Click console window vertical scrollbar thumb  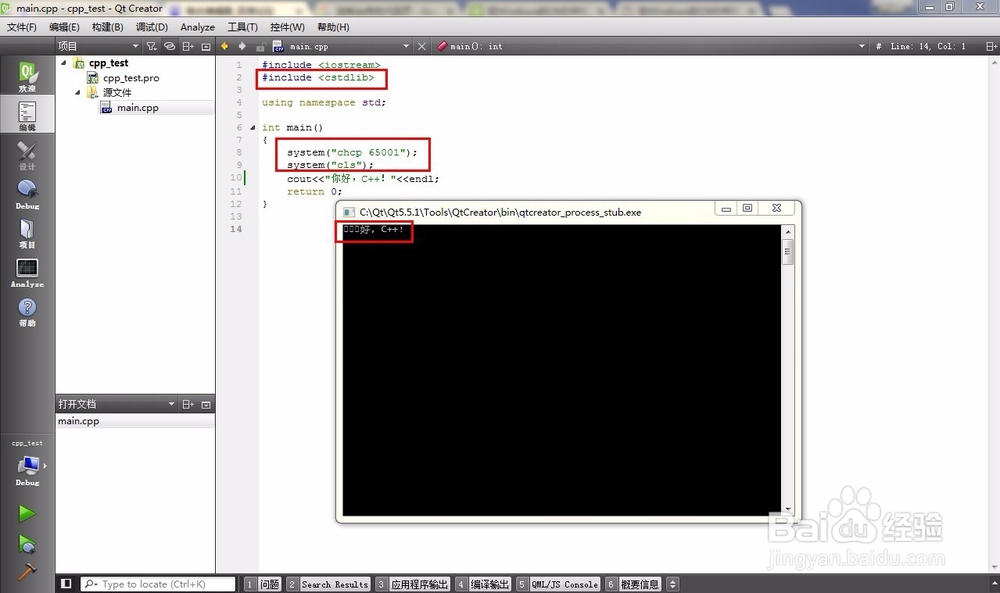click(788, 252)
